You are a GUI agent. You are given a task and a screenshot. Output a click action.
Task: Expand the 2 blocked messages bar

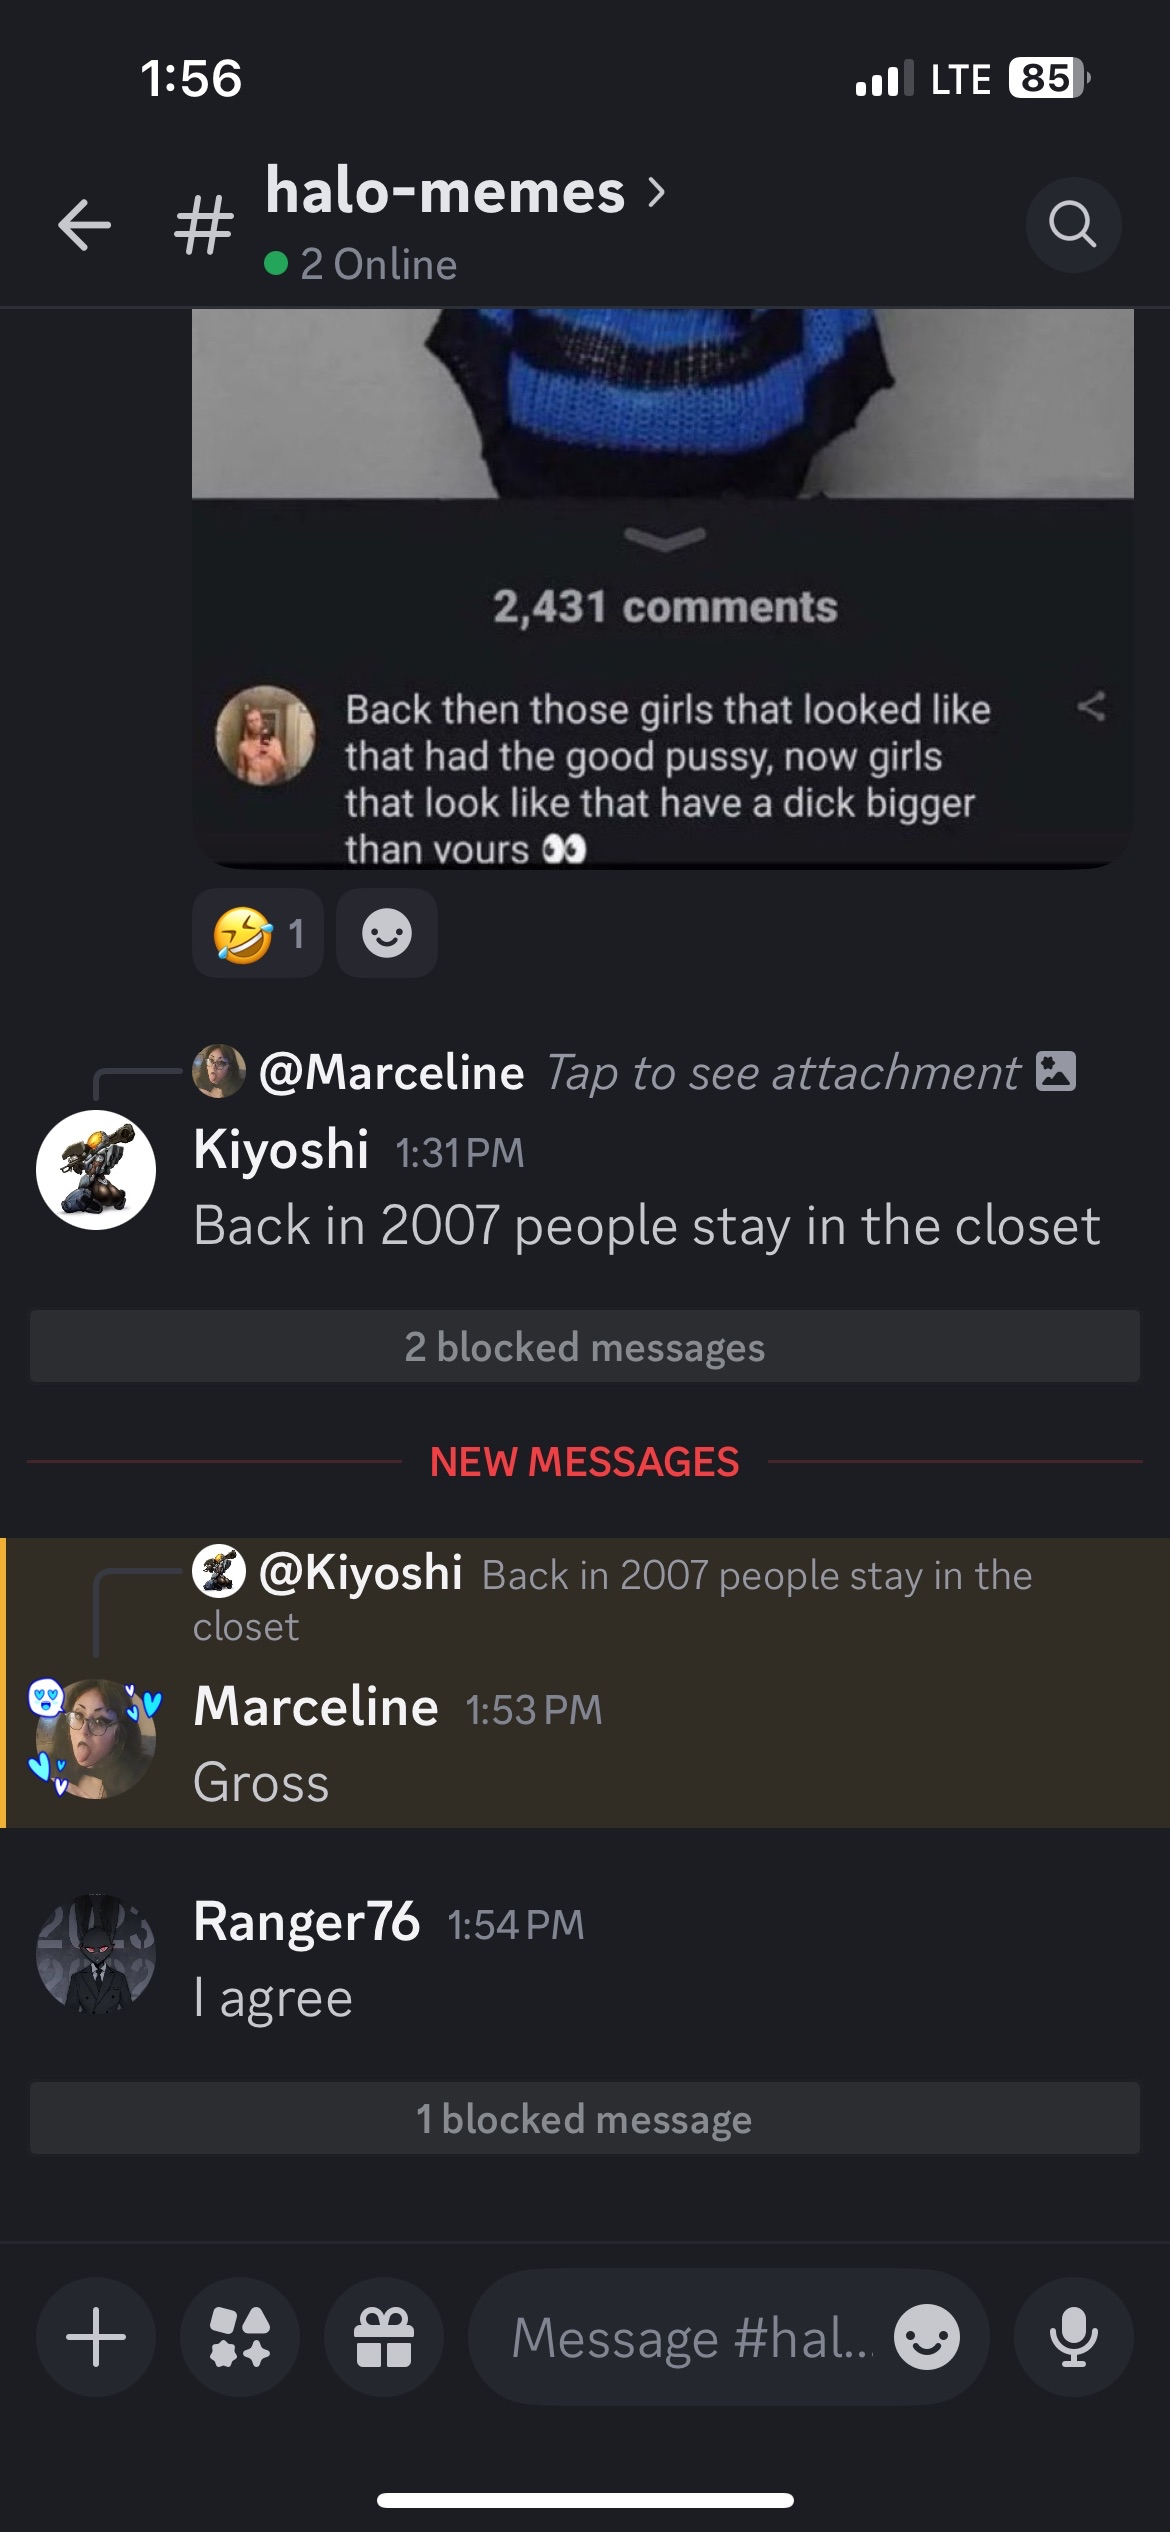585,1347
